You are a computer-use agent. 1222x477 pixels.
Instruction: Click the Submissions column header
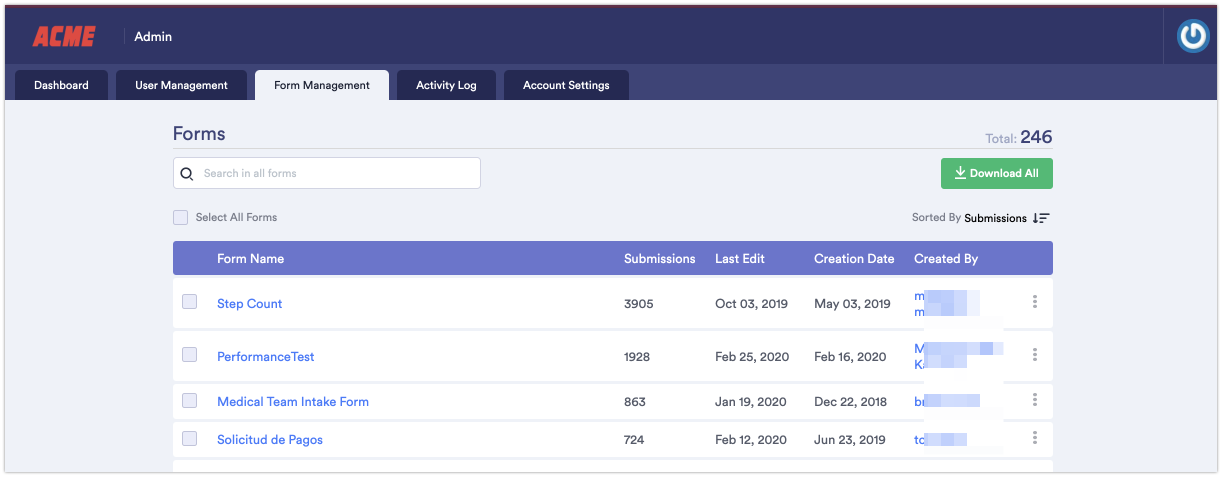click(659, 259)
